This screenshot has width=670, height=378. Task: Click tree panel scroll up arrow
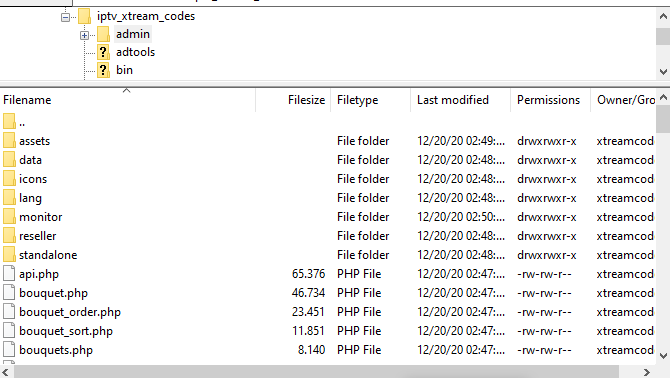(x=663, y=17)
